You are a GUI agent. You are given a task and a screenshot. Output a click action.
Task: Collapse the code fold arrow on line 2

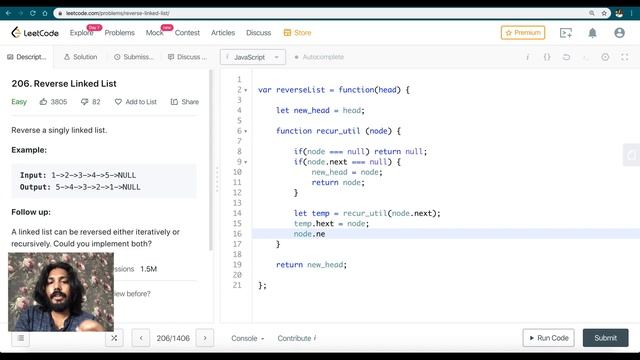pyautogui.click(x=246, y=90)
